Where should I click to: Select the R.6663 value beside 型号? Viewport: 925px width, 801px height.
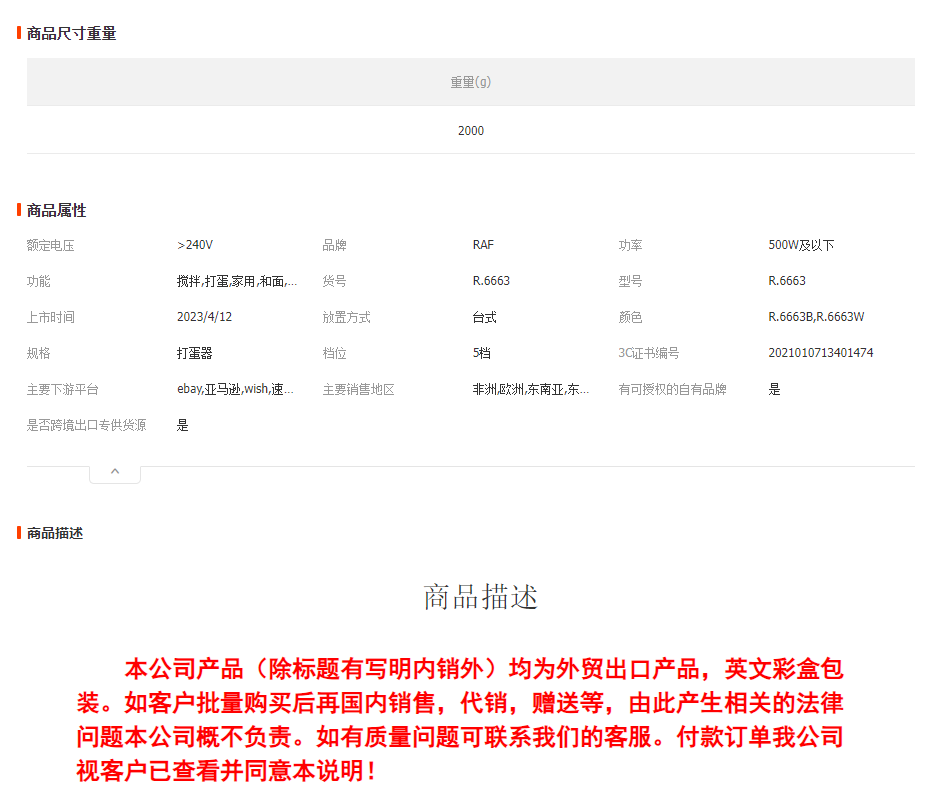(787, 281)
